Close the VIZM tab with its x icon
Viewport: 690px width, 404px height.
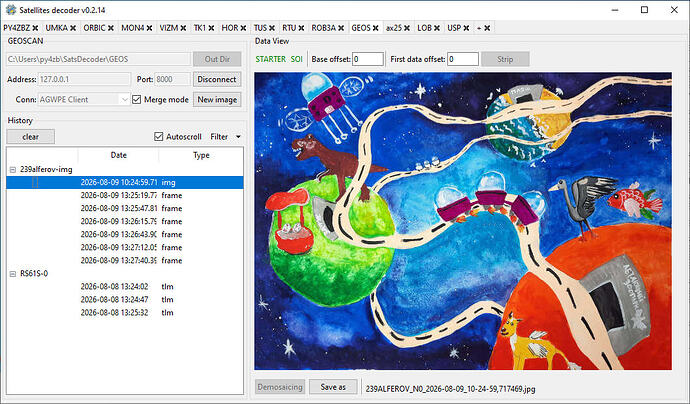tap(183, 28)
